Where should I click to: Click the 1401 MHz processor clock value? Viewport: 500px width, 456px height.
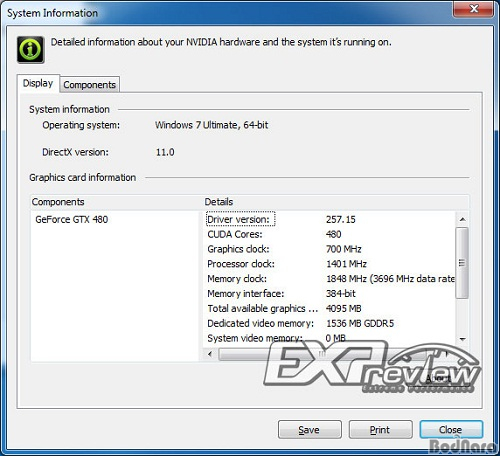tap(346, 264)
